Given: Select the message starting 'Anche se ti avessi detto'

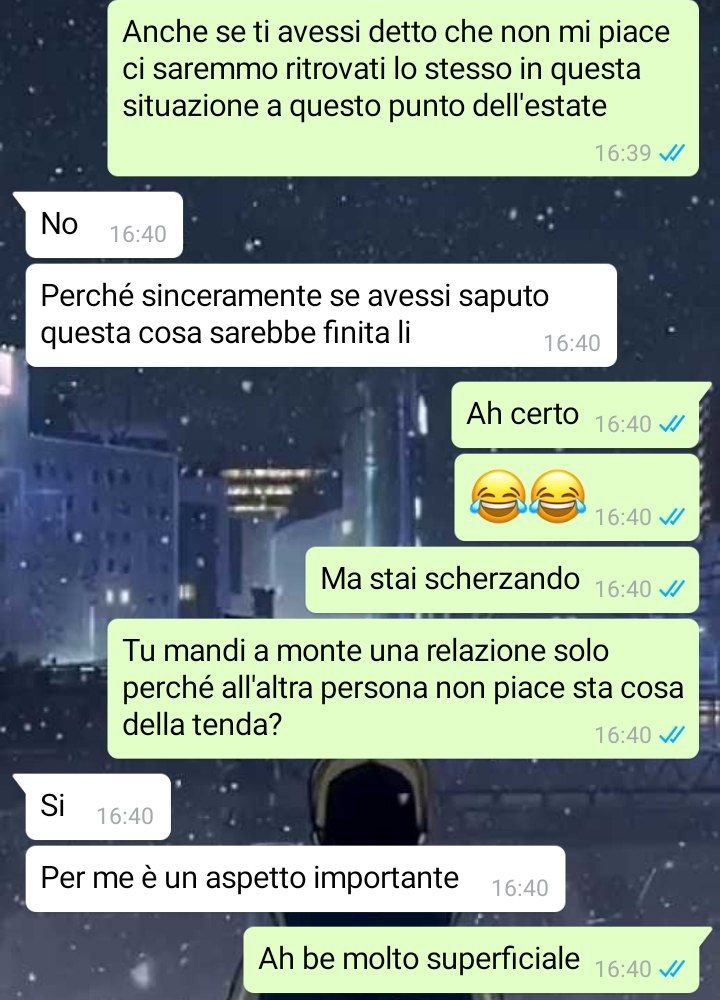Looking at the screenshot, I should pyautogui.click(x=403, y=88).
